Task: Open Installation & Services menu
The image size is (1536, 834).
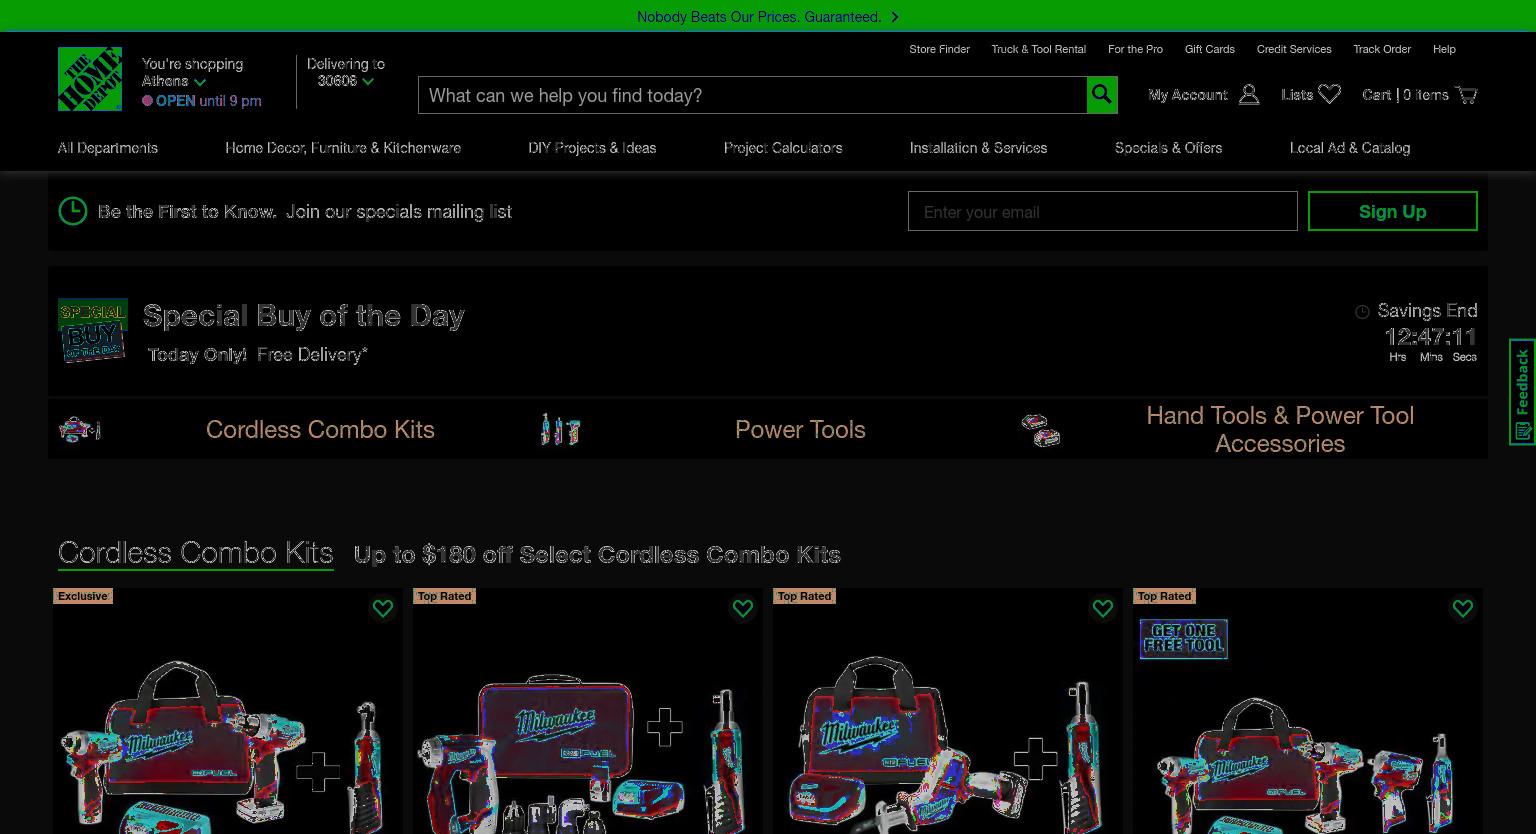Action: [978, 148]
